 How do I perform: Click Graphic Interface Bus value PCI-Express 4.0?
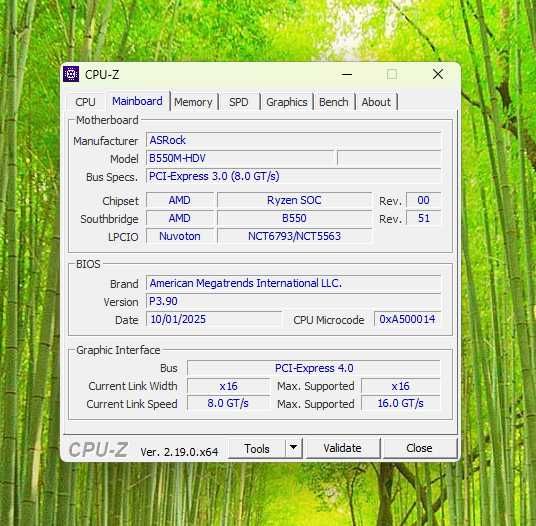pyautogui.click(x=314, y=368)
